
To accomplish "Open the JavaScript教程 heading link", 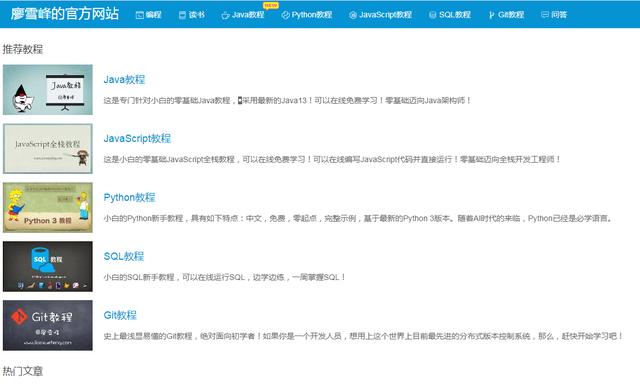I will point(137,138).
